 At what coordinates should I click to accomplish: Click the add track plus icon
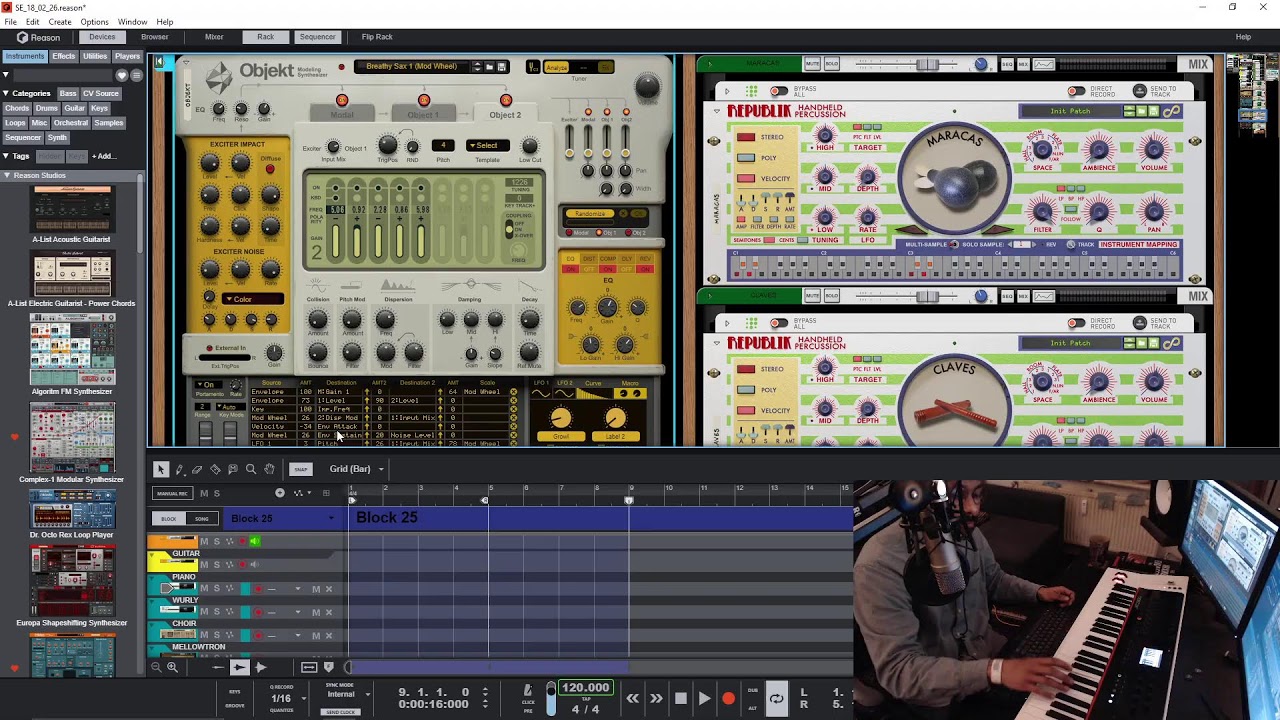280,493
